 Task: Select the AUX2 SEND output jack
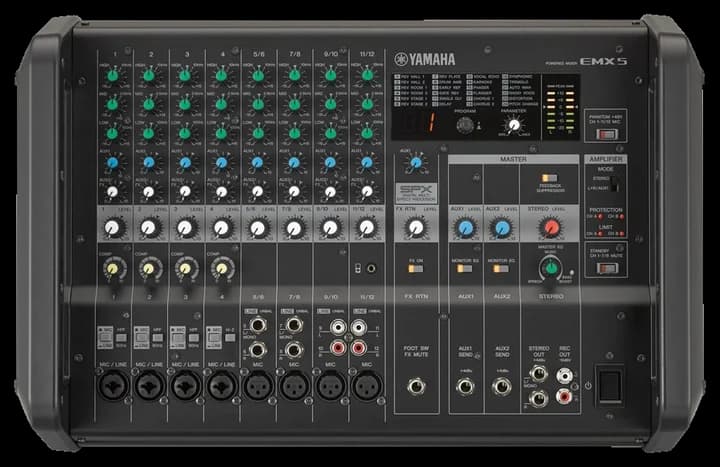coord(501,386)
